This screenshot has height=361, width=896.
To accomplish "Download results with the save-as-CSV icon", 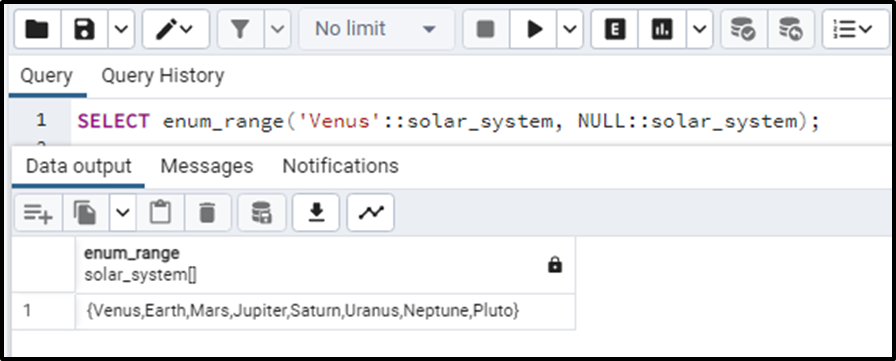I will coord(316,213).
